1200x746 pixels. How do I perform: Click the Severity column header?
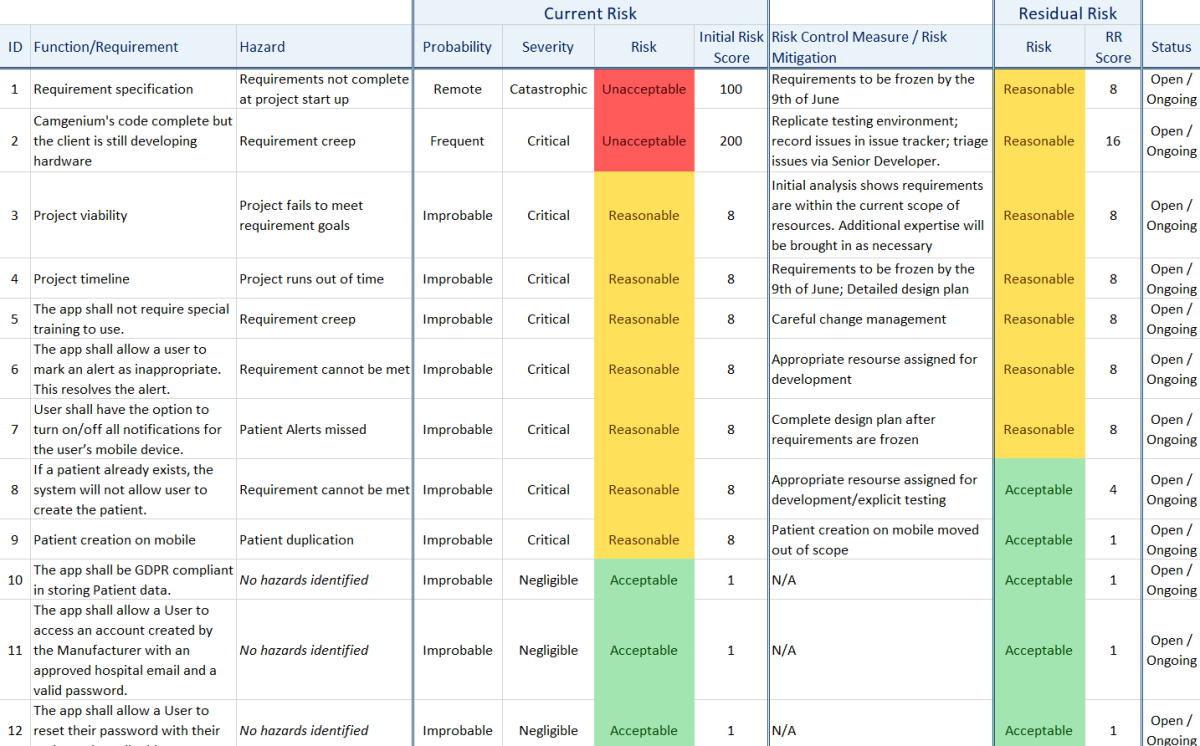pyautogui.click(x=548, y=47)
